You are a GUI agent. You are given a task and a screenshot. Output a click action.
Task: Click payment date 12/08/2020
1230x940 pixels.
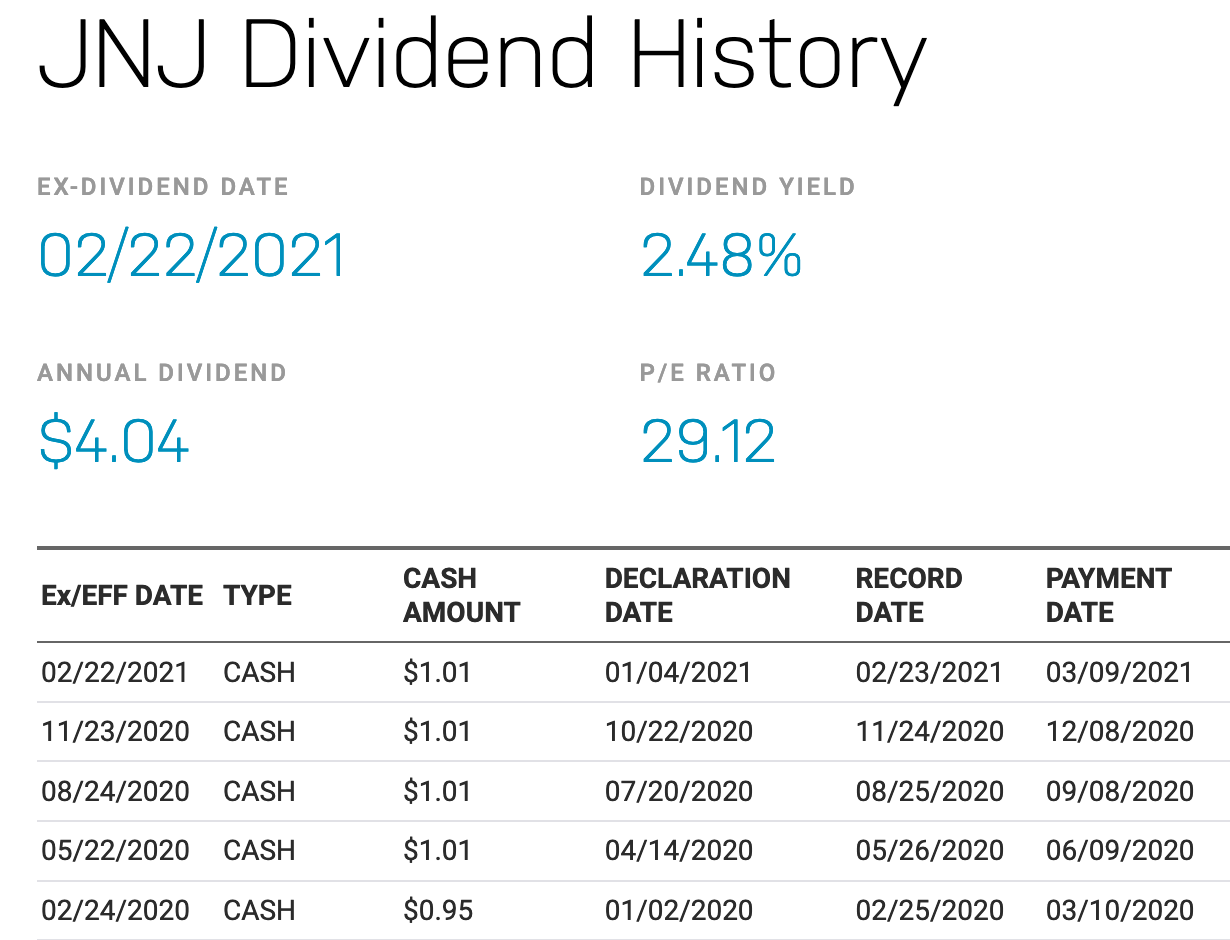(1120, 732)
